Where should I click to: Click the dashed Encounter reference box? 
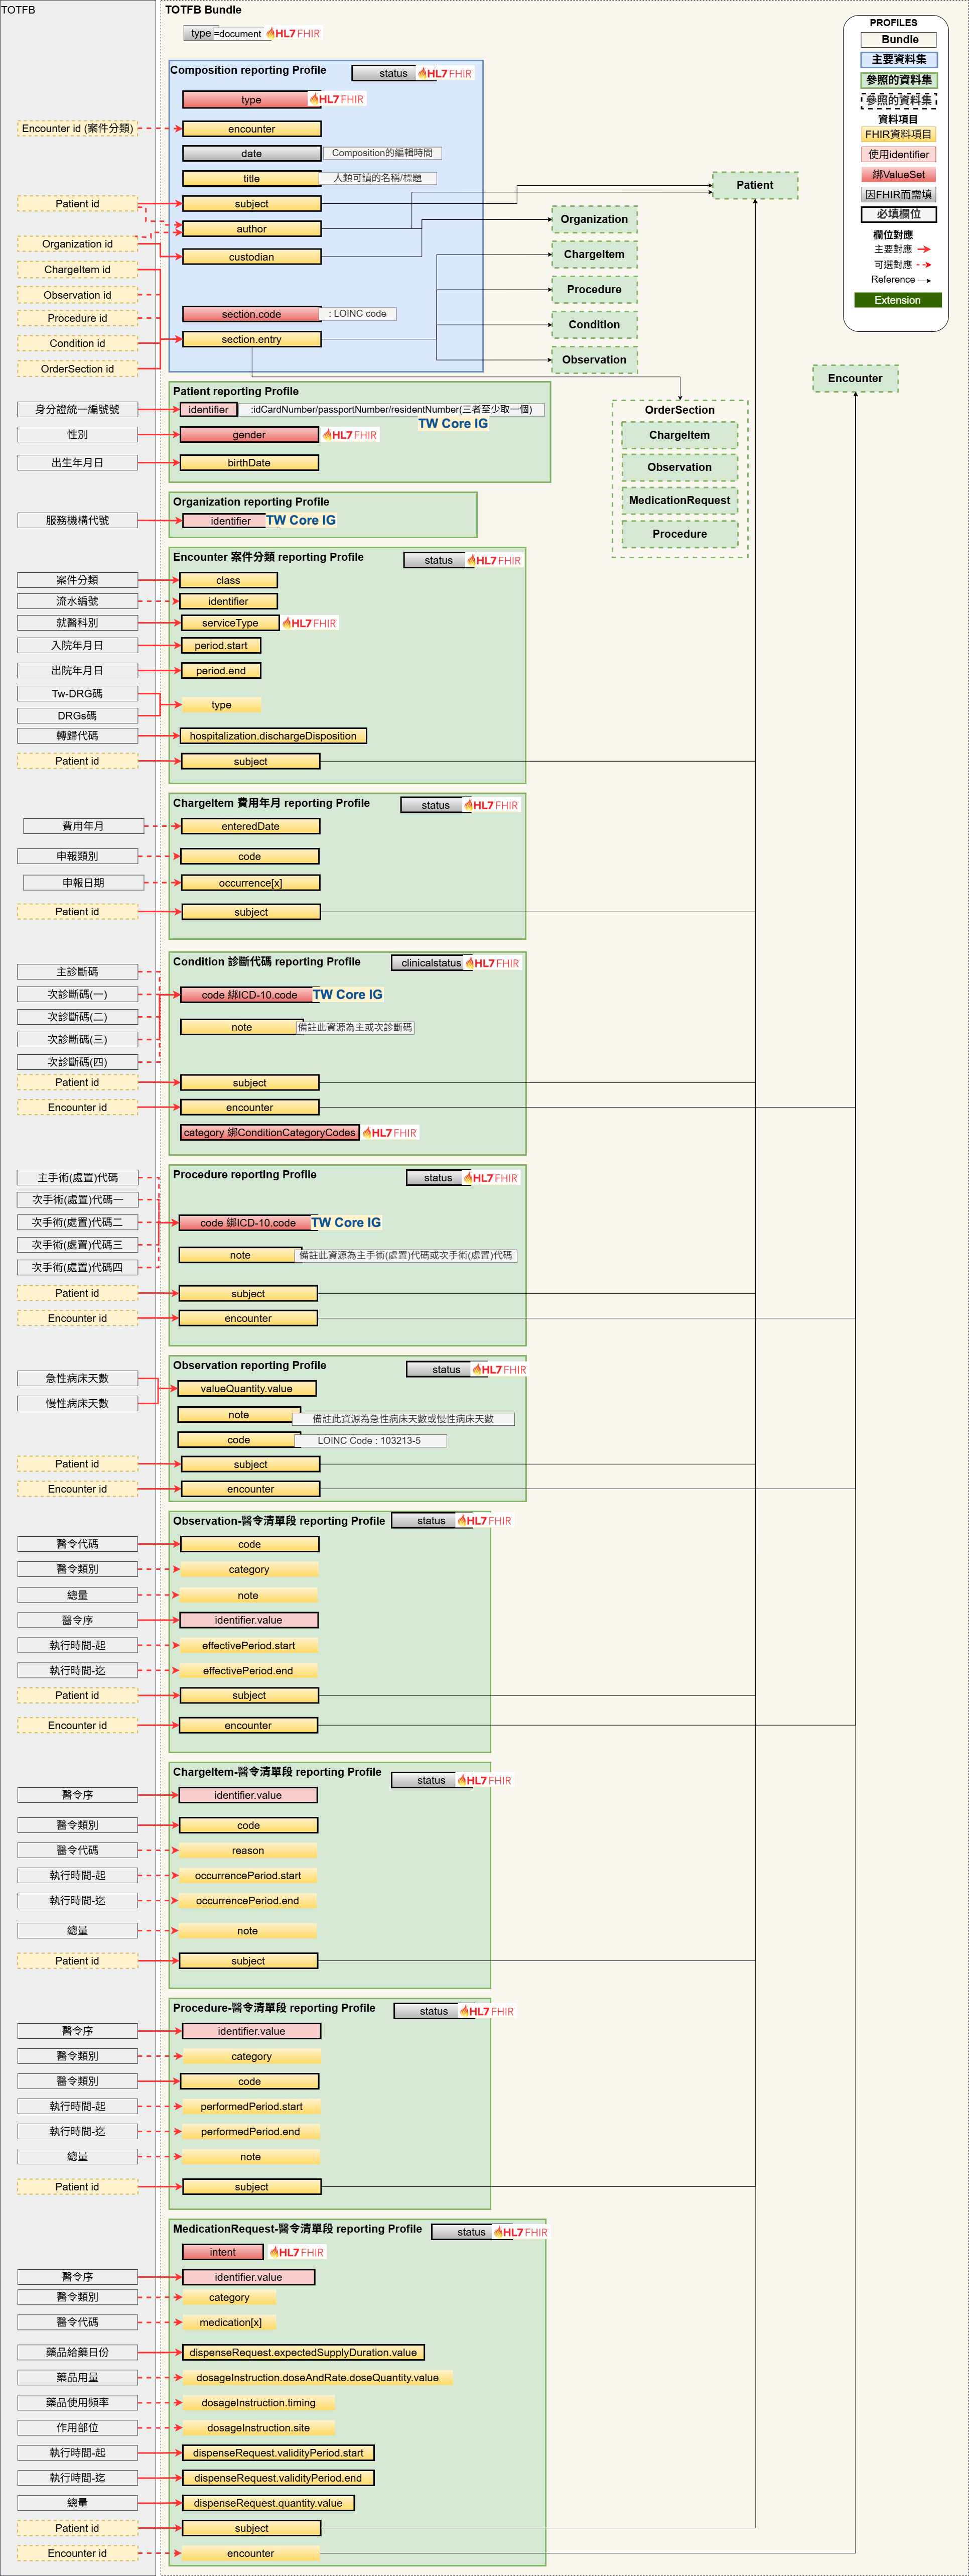click(x=855, y=378)
